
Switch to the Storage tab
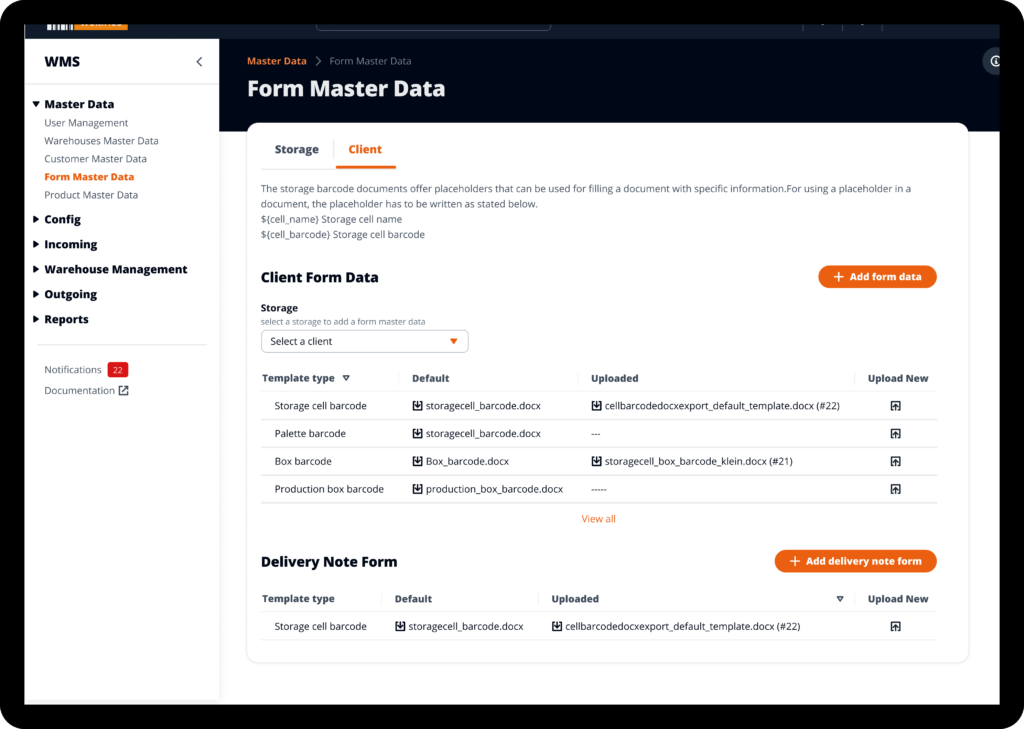click(x=296, y=150)
